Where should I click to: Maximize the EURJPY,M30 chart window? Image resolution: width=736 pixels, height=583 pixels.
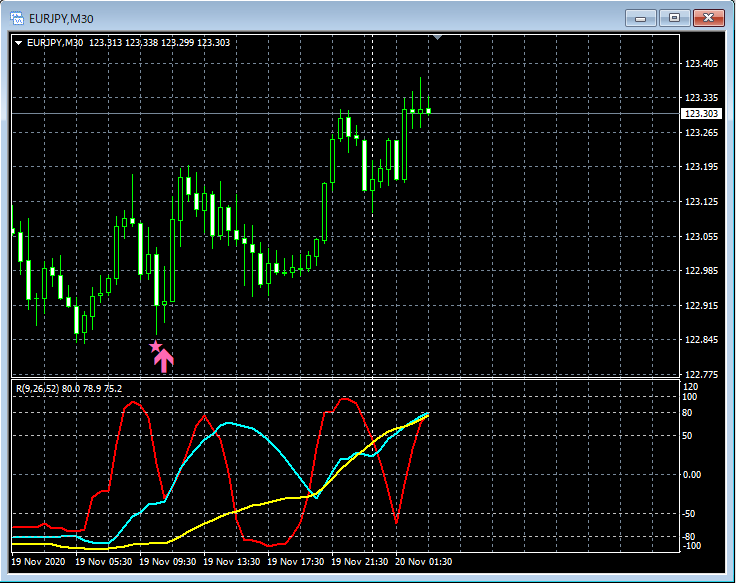674,17
